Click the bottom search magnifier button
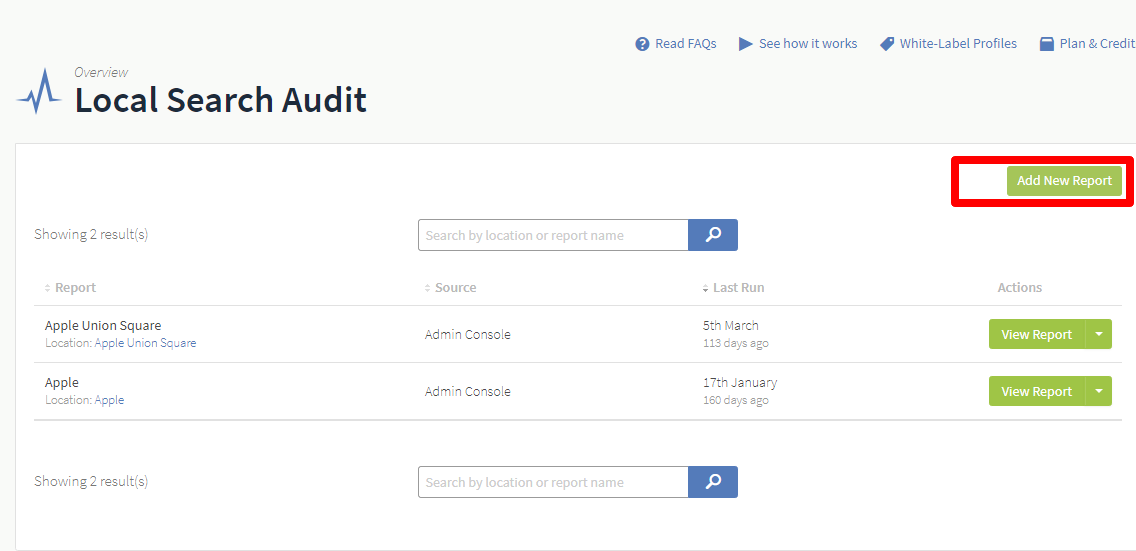The image size is (1136, 551). click(x=713, y=482)
